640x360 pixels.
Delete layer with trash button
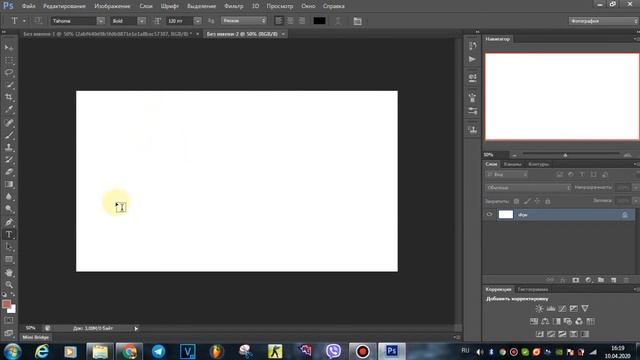pos(626,280)
